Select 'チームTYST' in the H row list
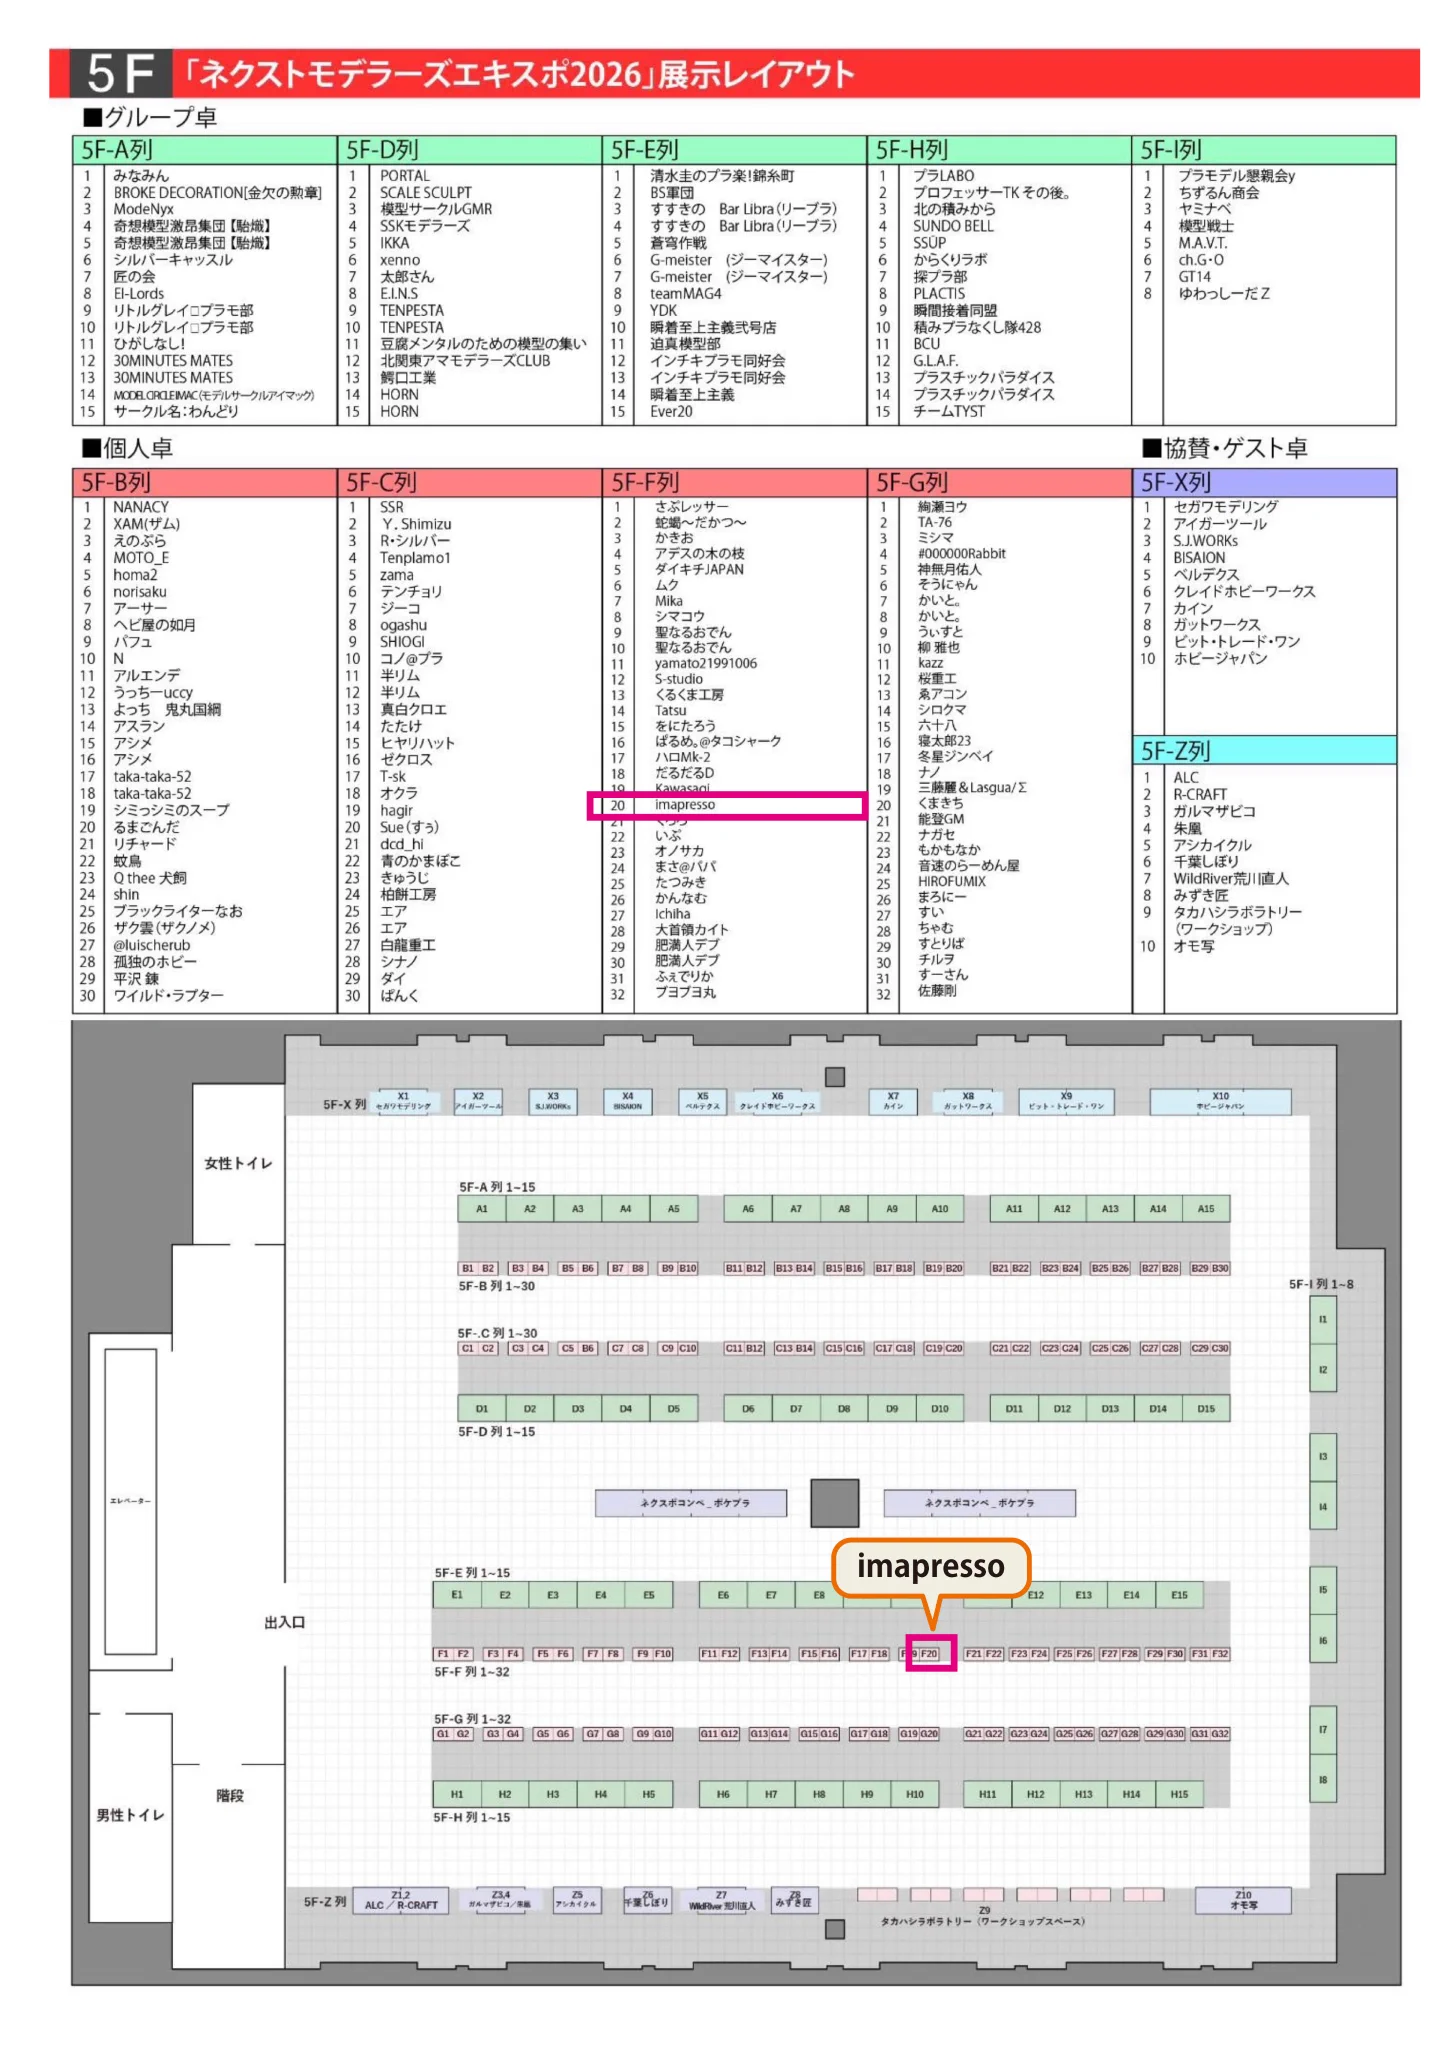1448x2048 pixels. [x=949, y=411]
